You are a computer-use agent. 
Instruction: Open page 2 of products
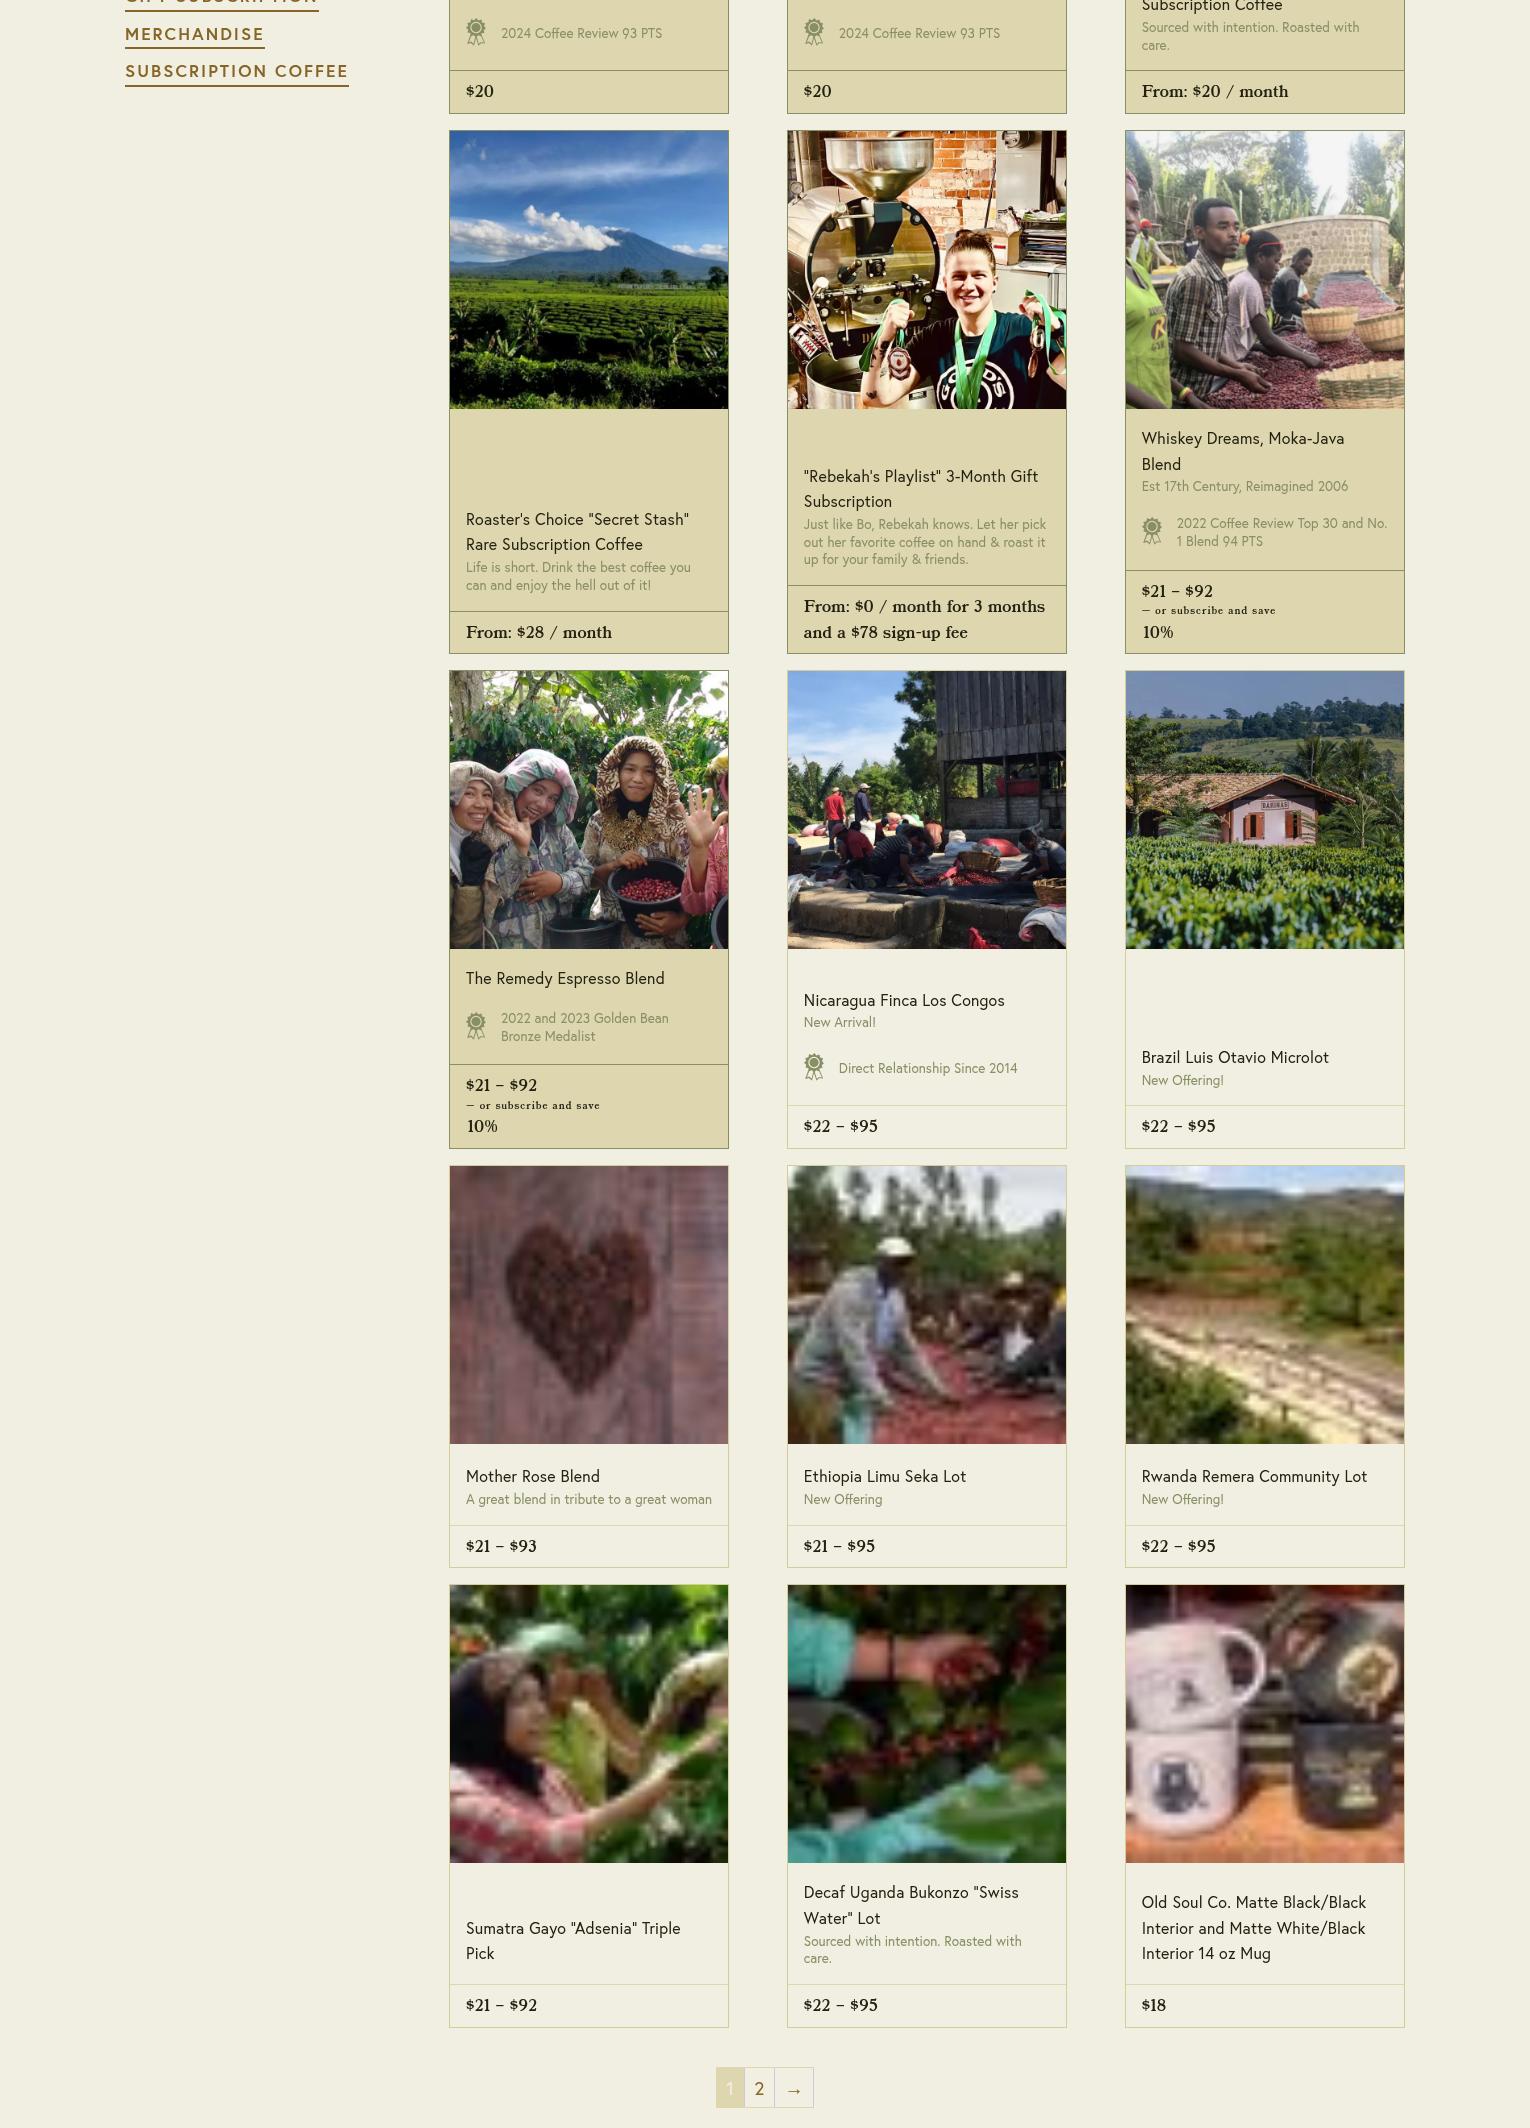(759, 2088)
